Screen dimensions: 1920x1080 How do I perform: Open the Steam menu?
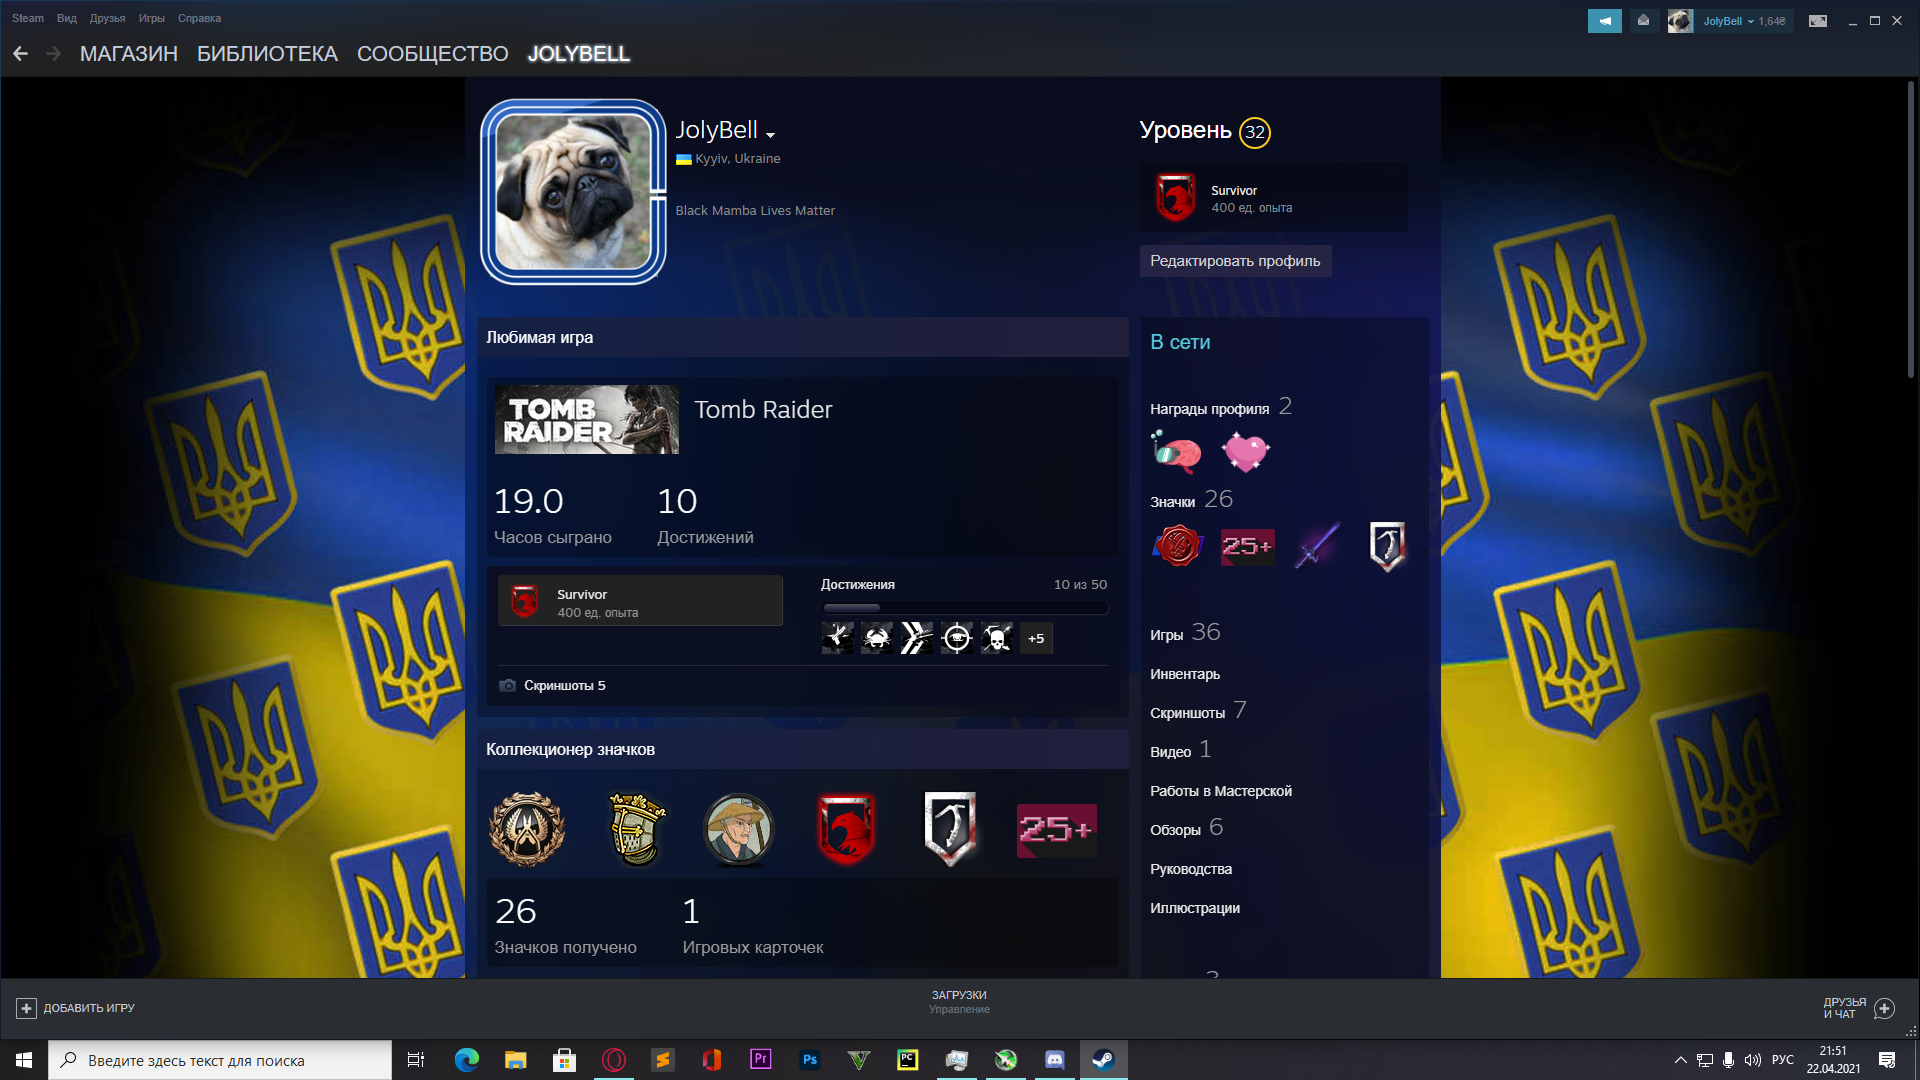pyautogui.click(x=27, y=18)
